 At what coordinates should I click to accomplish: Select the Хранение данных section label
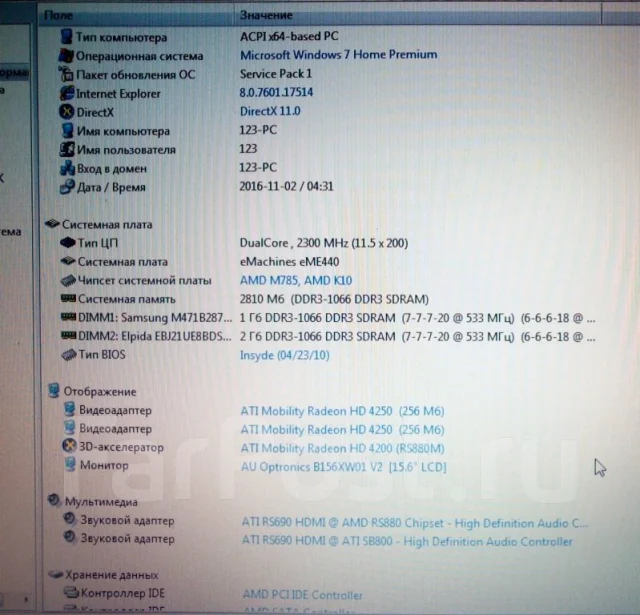[112, 575]
